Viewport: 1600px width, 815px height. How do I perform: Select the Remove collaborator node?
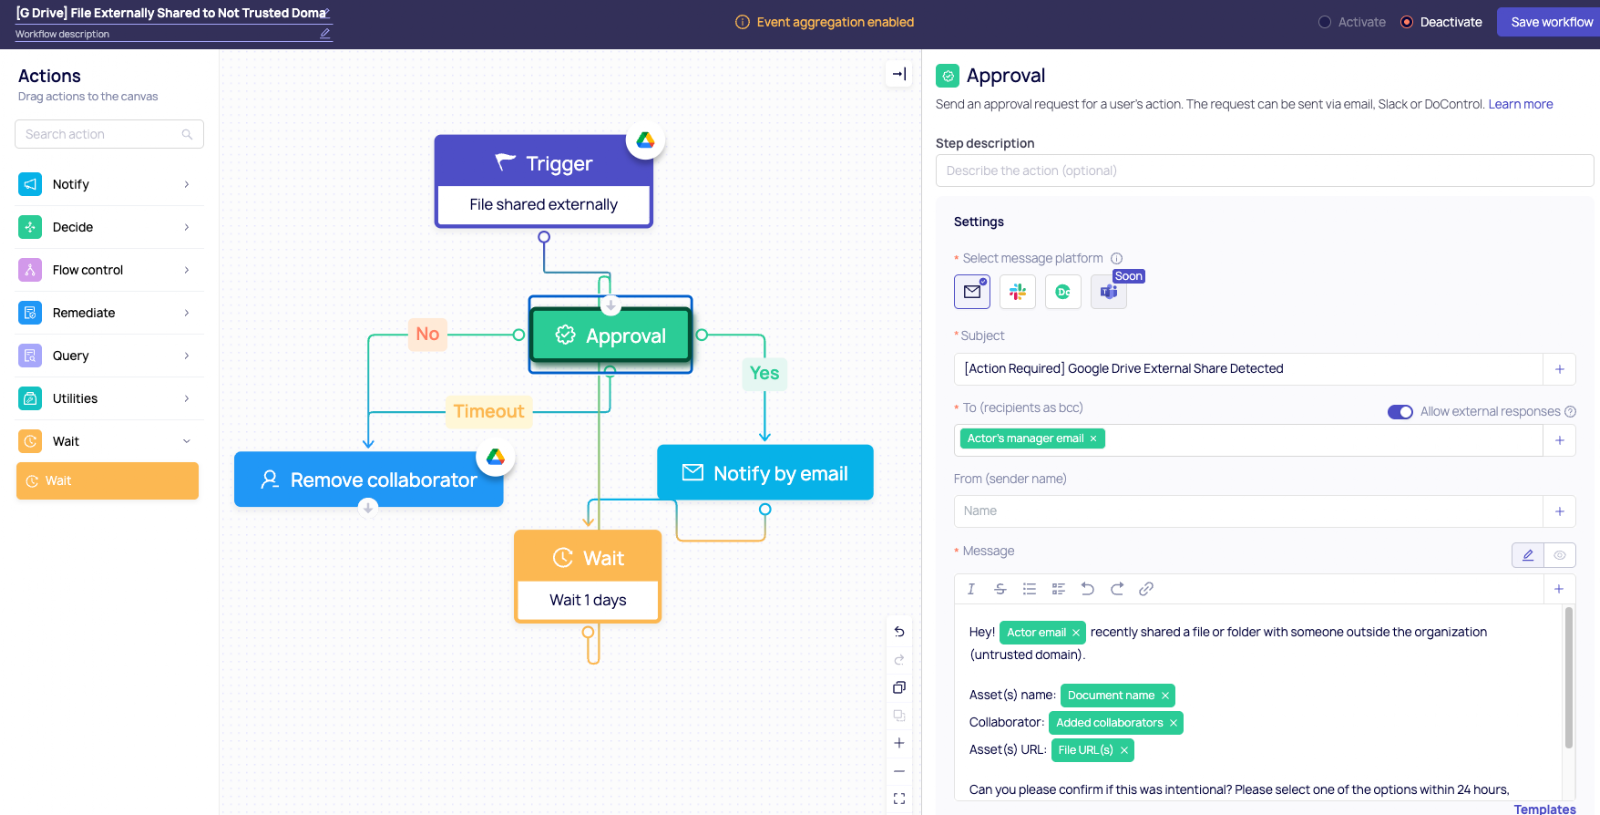(368, 479)
